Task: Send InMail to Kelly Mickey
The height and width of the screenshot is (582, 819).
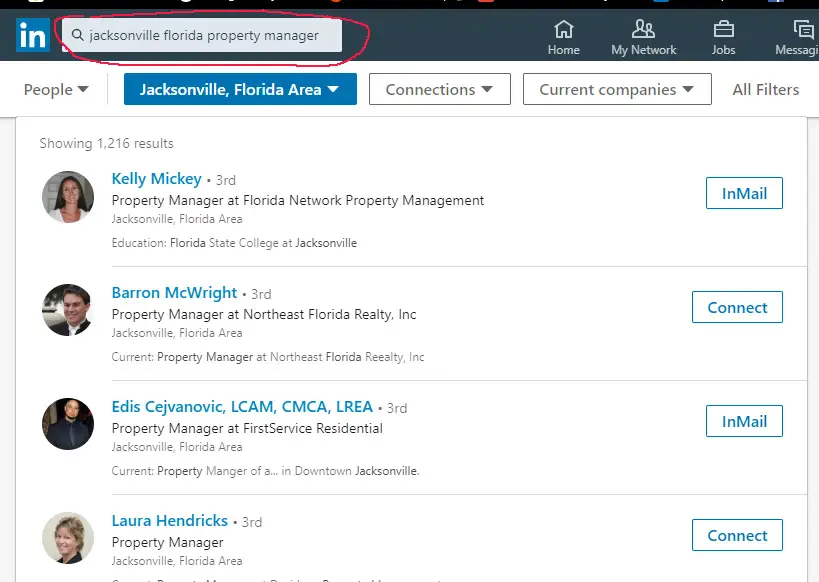Action: [744, 193]
